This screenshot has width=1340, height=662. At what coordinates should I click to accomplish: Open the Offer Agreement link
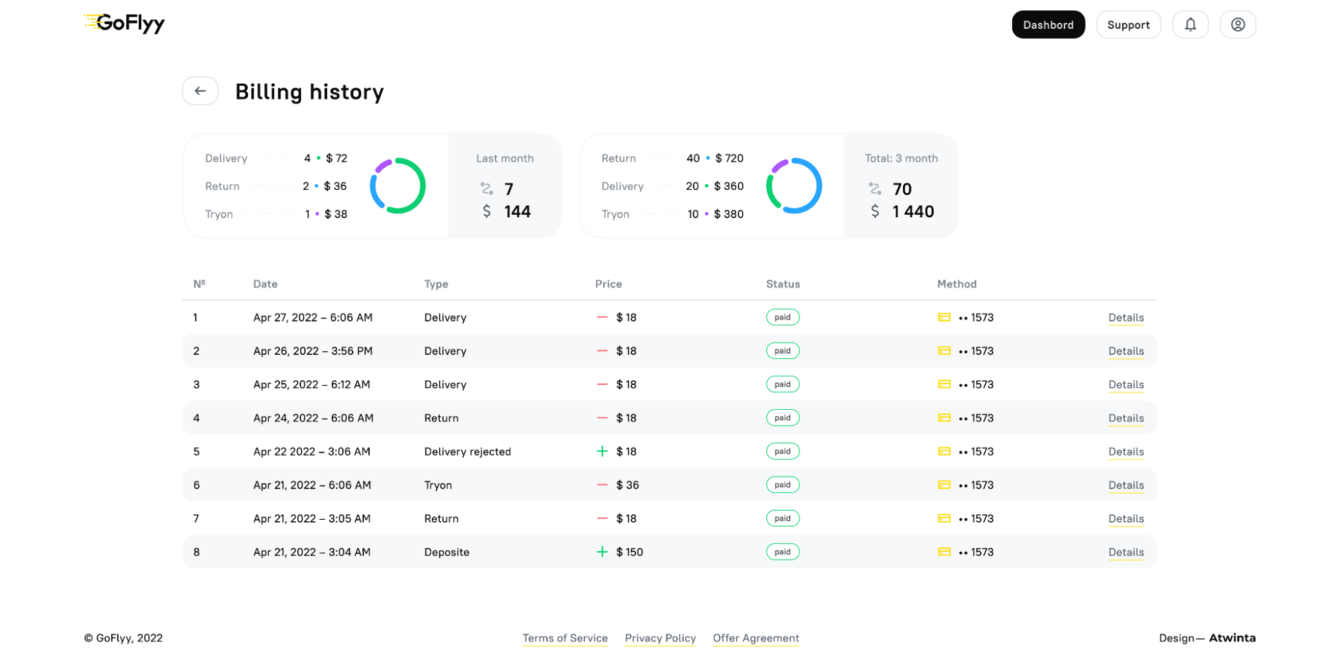(756, 638)
